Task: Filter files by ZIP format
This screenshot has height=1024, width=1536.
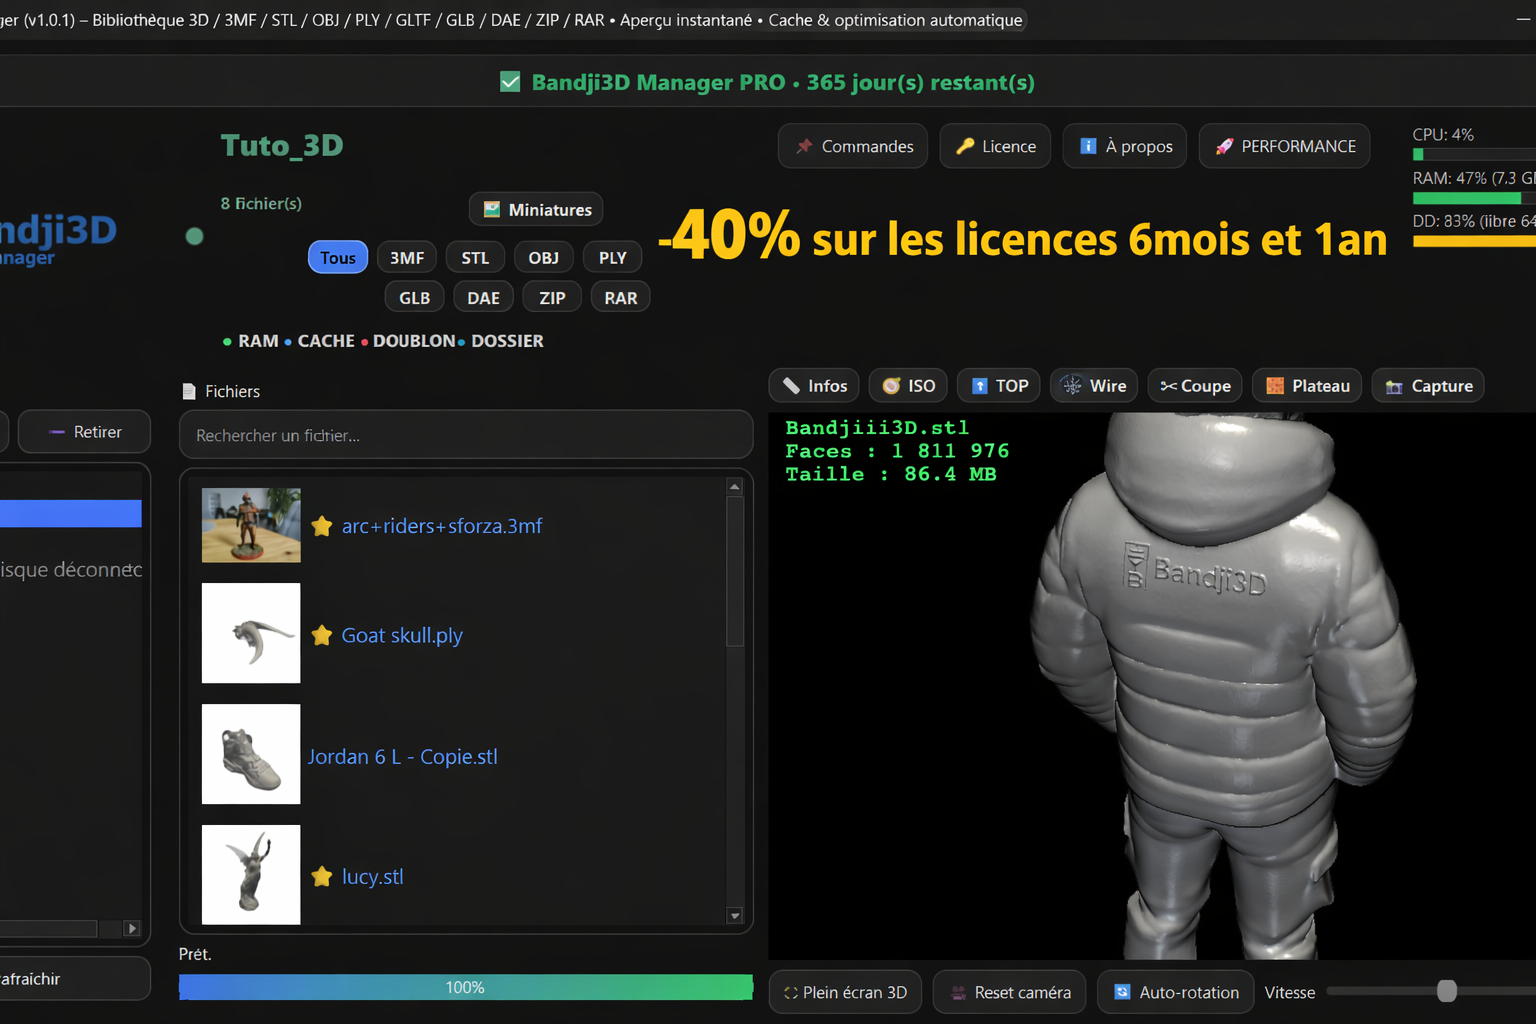Action: (x=552, y=297)
